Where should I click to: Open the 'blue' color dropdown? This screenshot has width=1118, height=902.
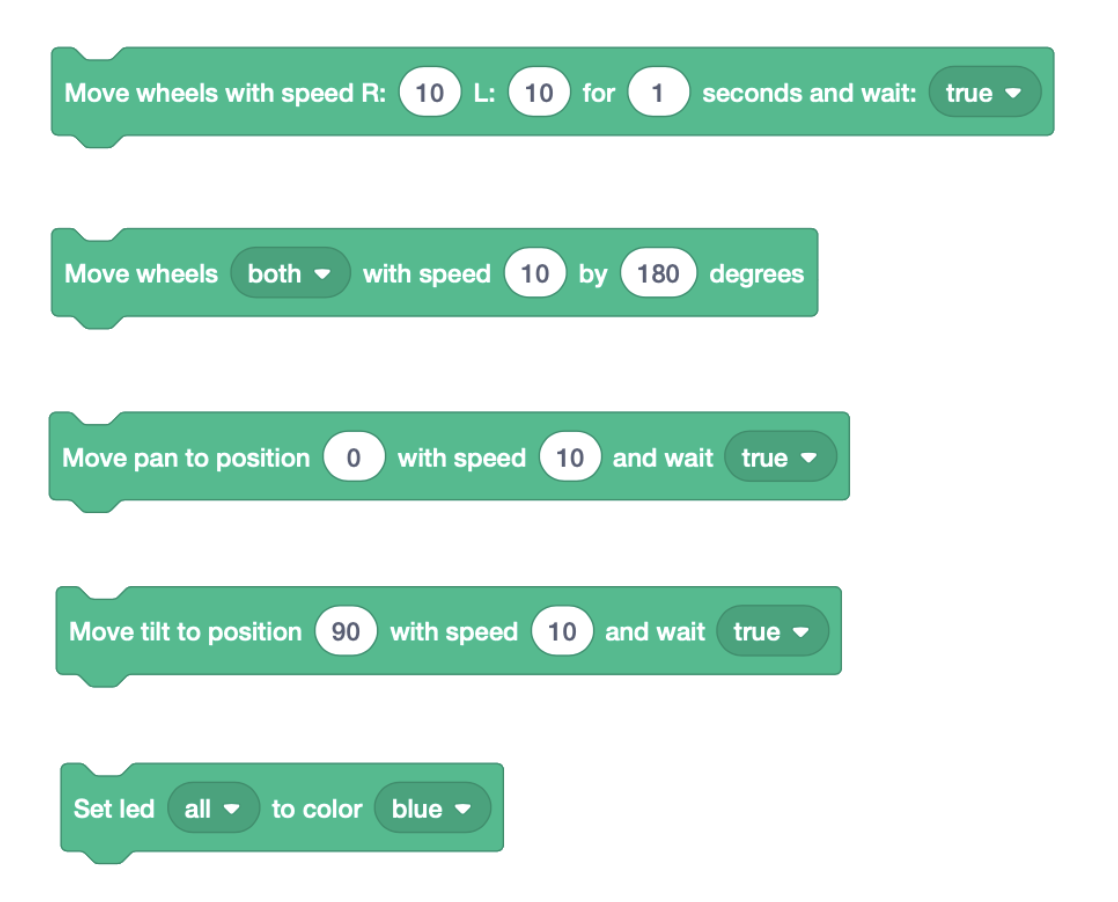tap(431, 809)
